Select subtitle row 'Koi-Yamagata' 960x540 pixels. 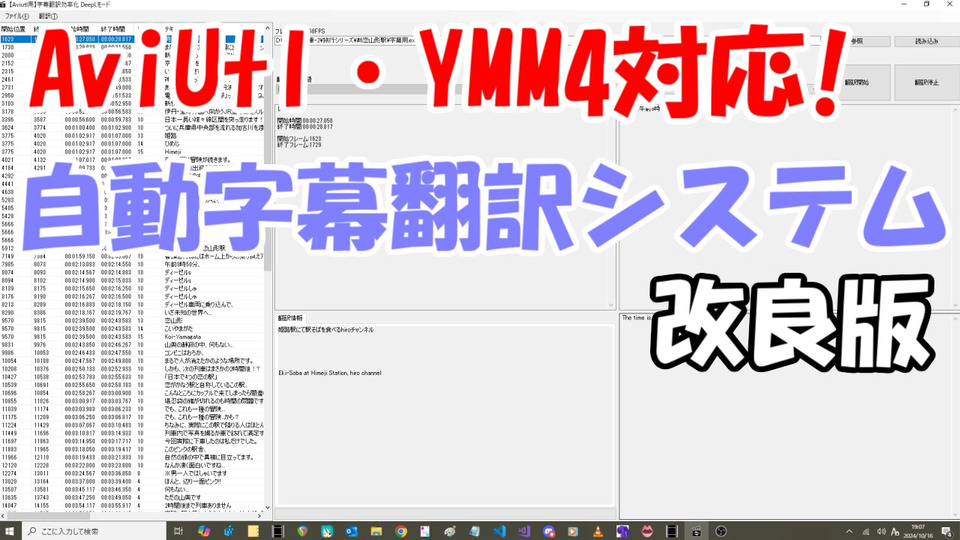point(133,337)
